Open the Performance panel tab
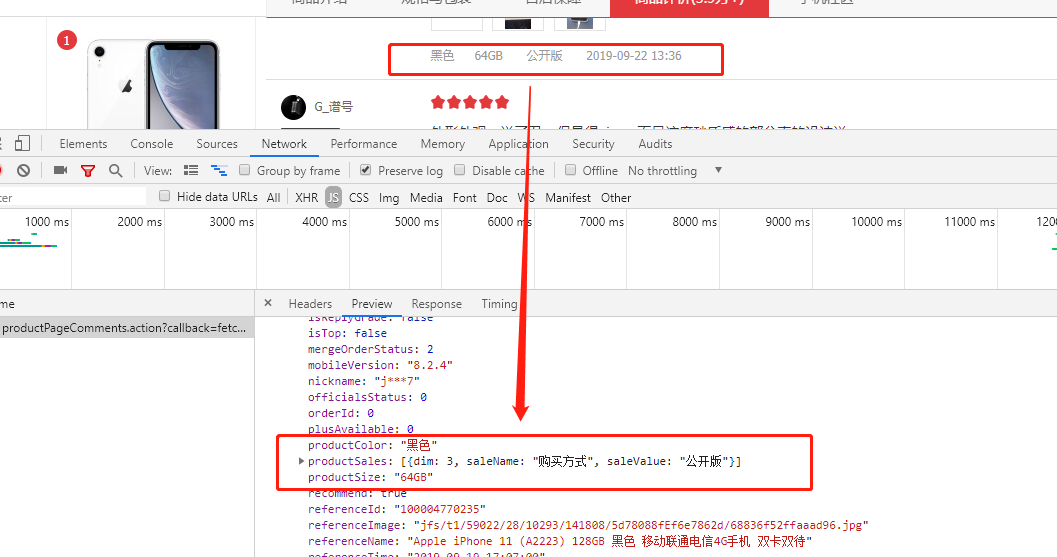The height and width of the screenshot is (557, 1057). (364, 144)
